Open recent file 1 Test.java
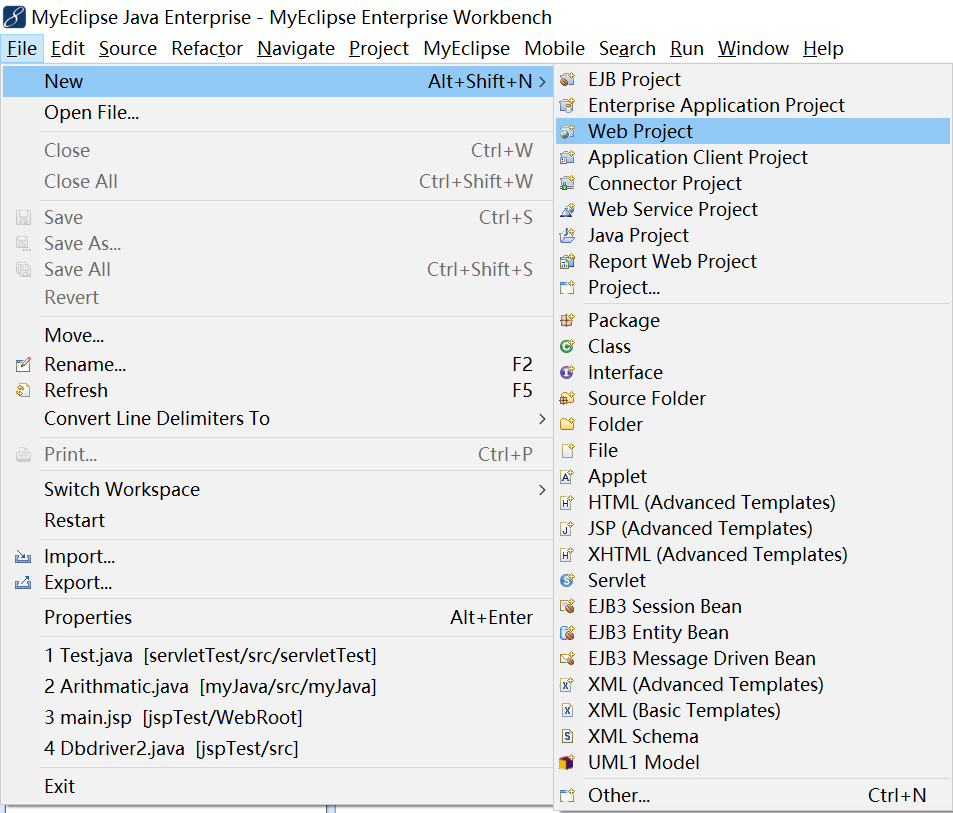953x813 pixels. tap(277, 656)
